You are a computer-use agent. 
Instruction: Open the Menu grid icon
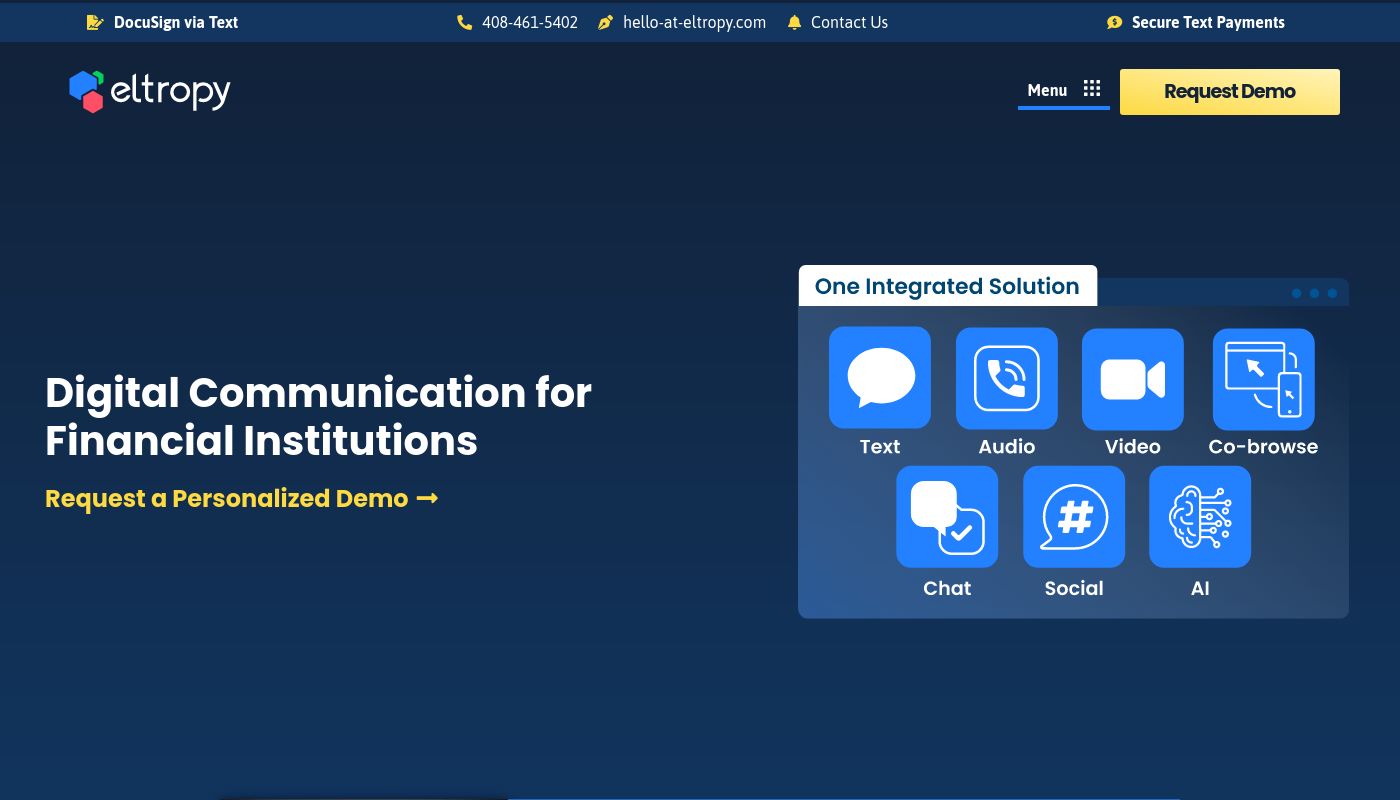1092,89
